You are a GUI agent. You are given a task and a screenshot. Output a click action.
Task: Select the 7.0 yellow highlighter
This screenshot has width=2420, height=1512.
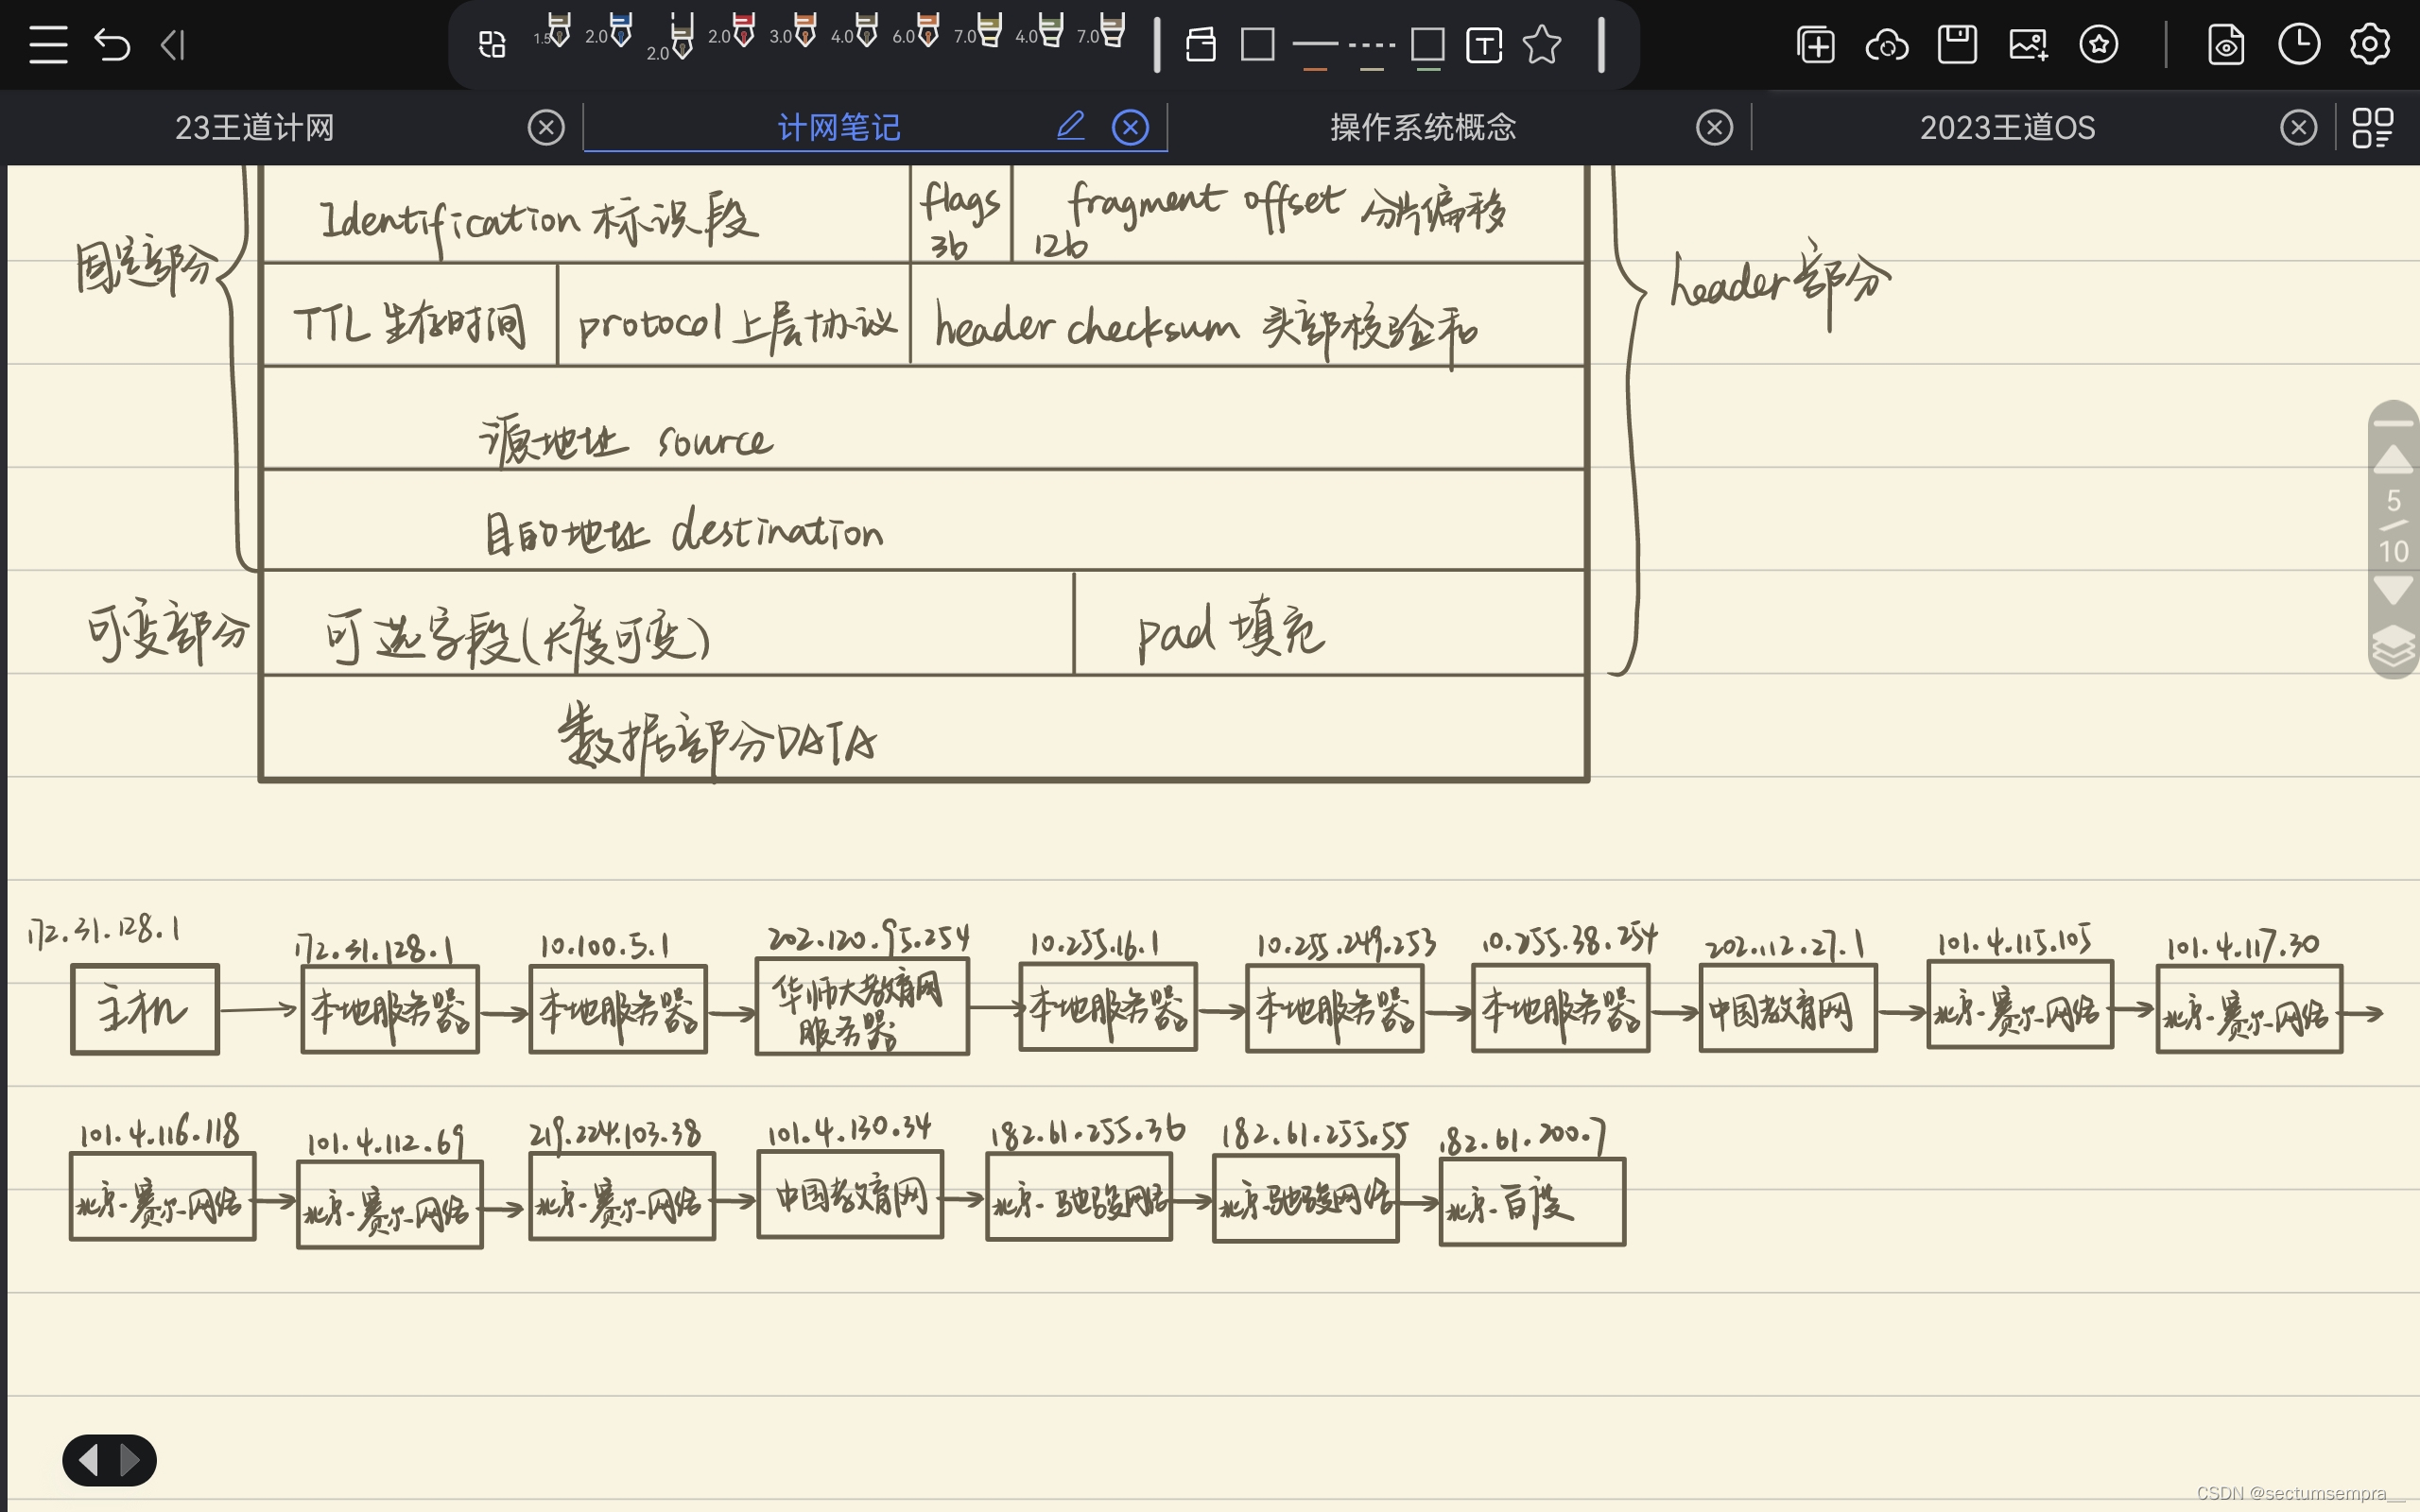(x=990, y=35)
